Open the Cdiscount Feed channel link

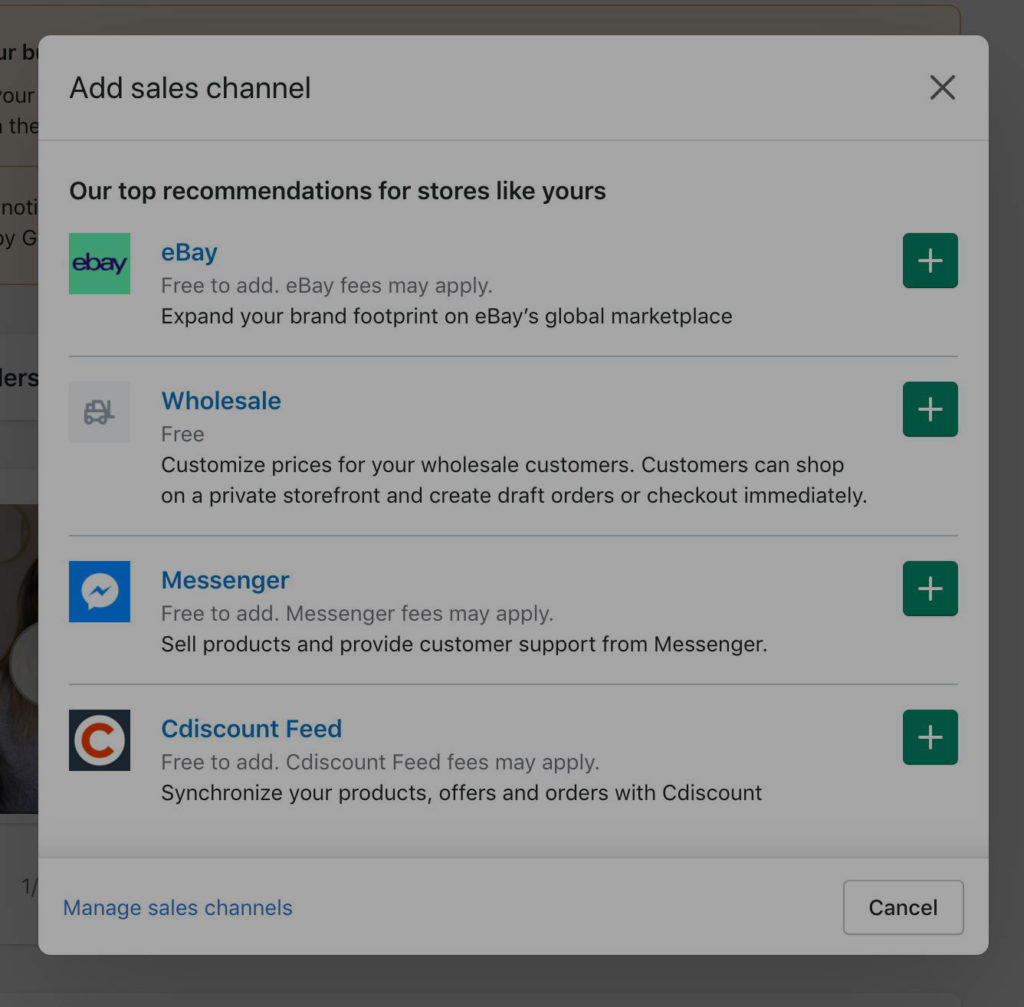click(x=251, y=729)
